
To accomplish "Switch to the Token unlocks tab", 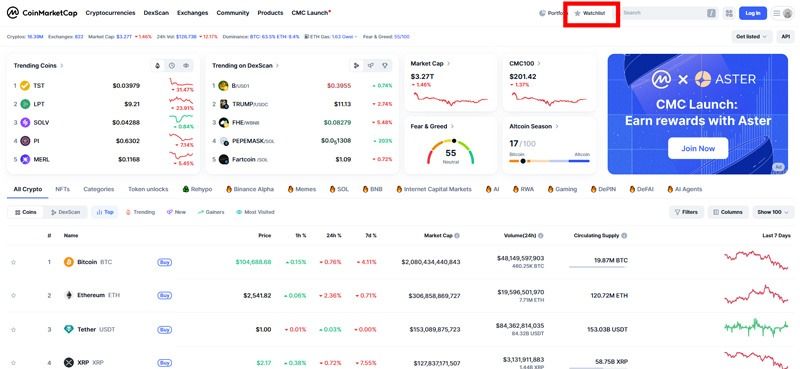I will (x=148, y=189).
